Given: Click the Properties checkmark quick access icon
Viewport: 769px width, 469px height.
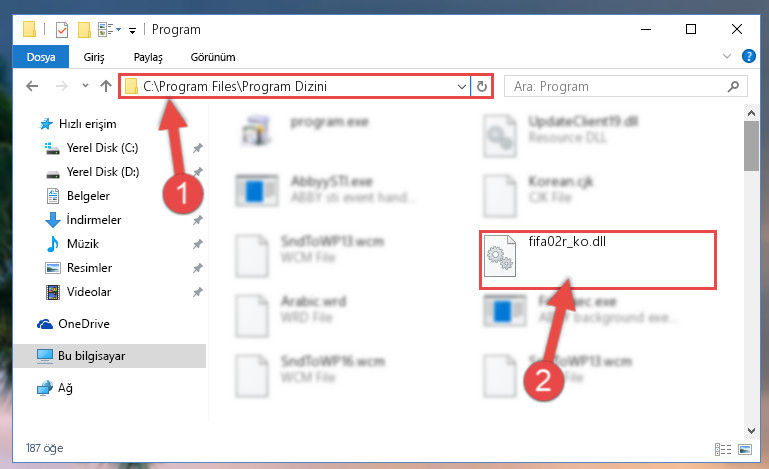Looking at the screenshot, I should pos(62,30).
